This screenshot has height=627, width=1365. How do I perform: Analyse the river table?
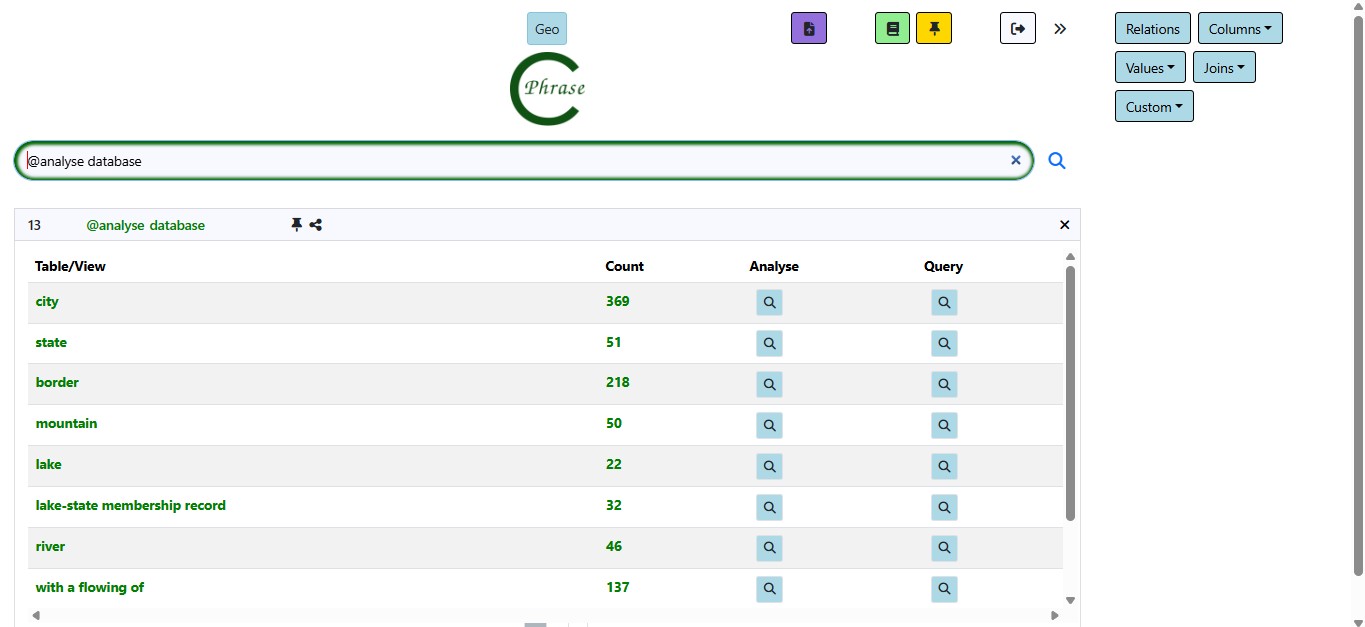pyautogui.click(x=769, y=549)
